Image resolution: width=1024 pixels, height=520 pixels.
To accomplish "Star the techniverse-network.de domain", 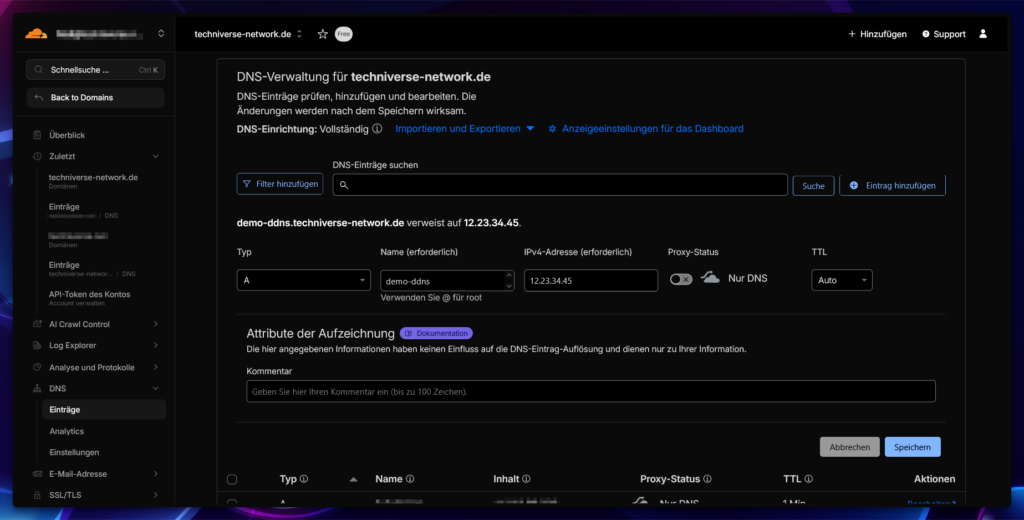I will [x=322, y=34].
